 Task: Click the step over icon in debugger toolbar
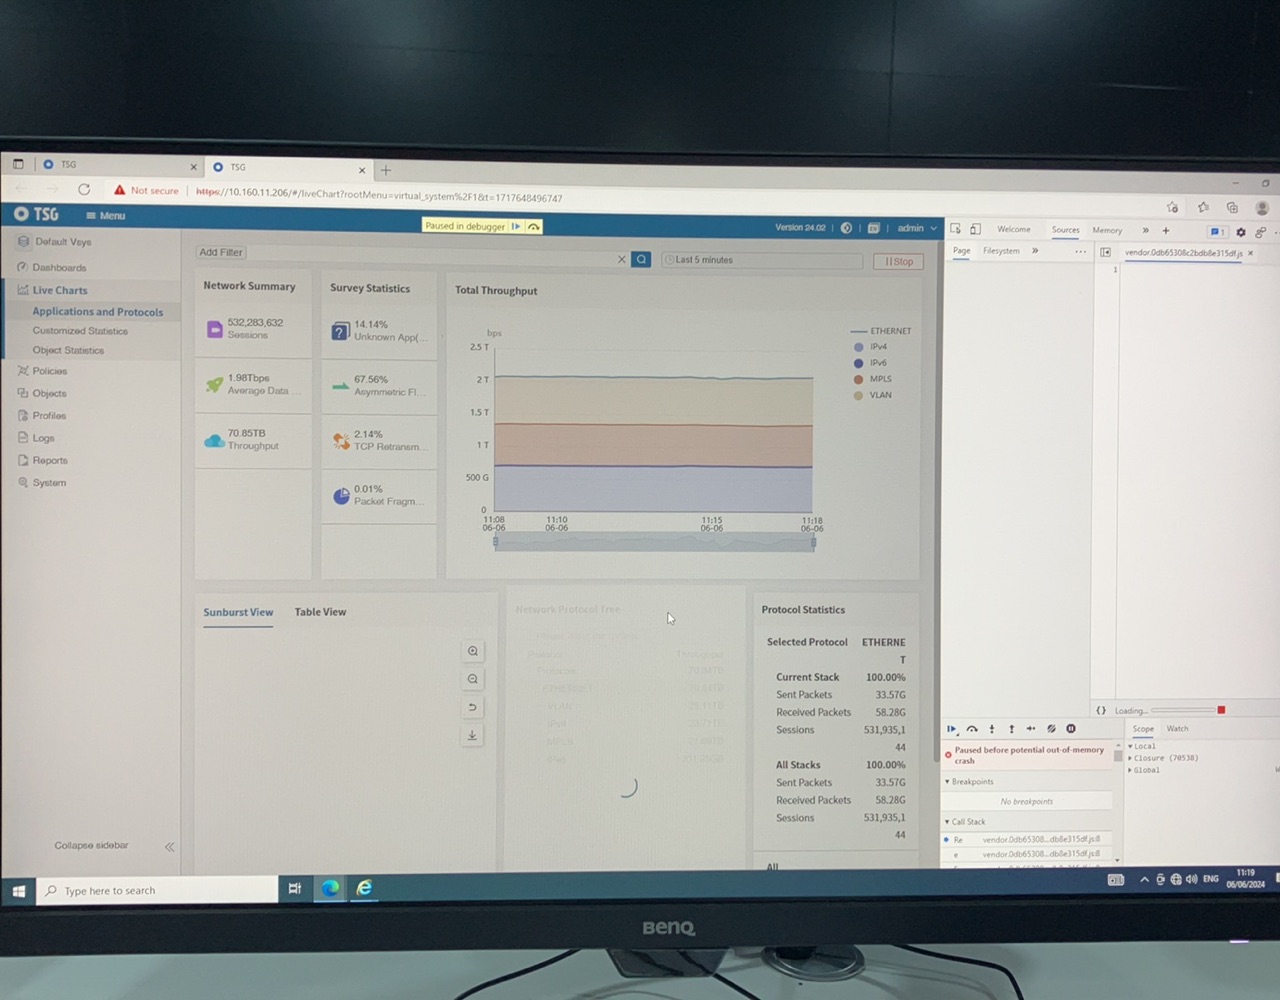tap(972, 729)
